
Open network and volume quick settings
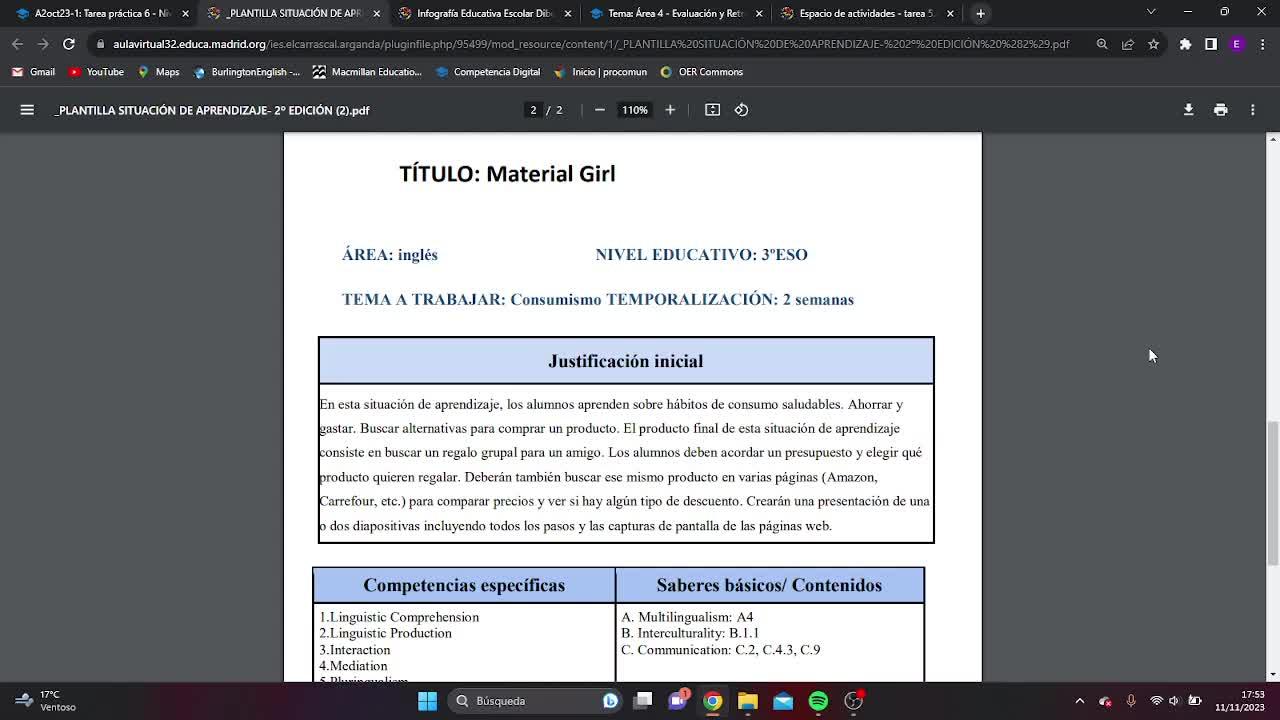[x=1174, y=701]
